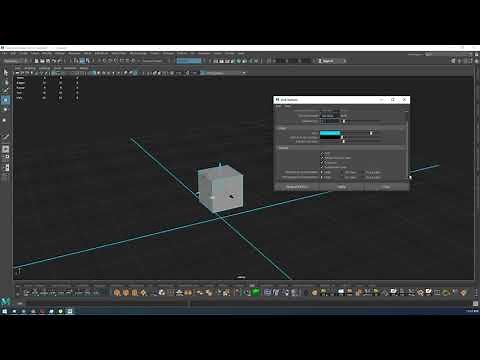
Task: Open the main File menu
Action: (4, 53)
